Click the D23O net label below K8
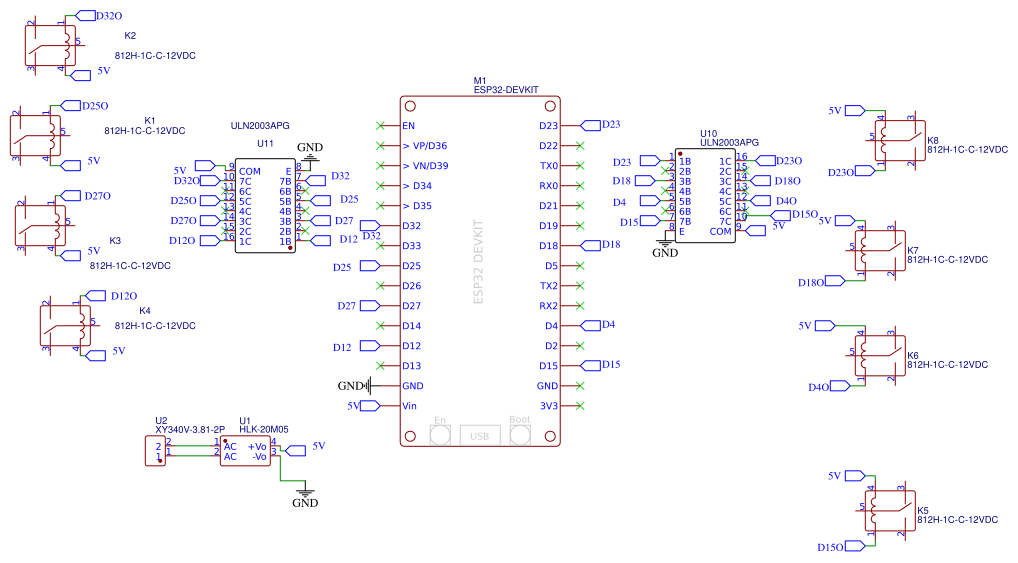 pos(841,173)
